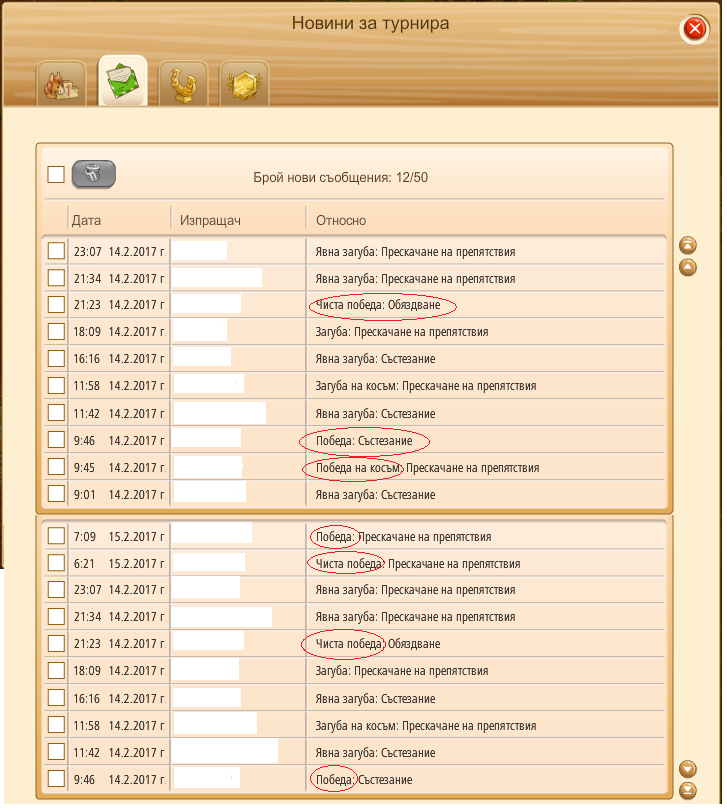
Task: Check the 21:34 row in the lower list
Action: click(56, 616)
